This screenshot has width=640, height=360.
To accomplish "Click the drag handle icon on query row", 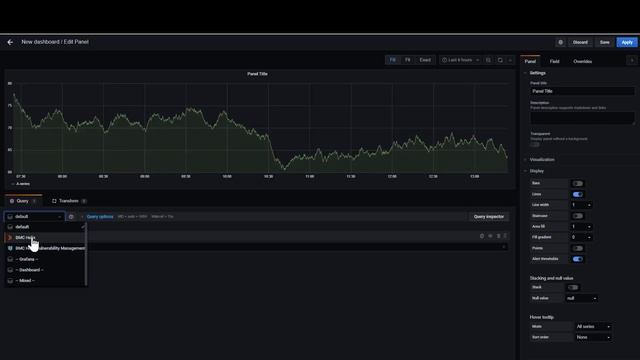I will [x=505, y=236].
